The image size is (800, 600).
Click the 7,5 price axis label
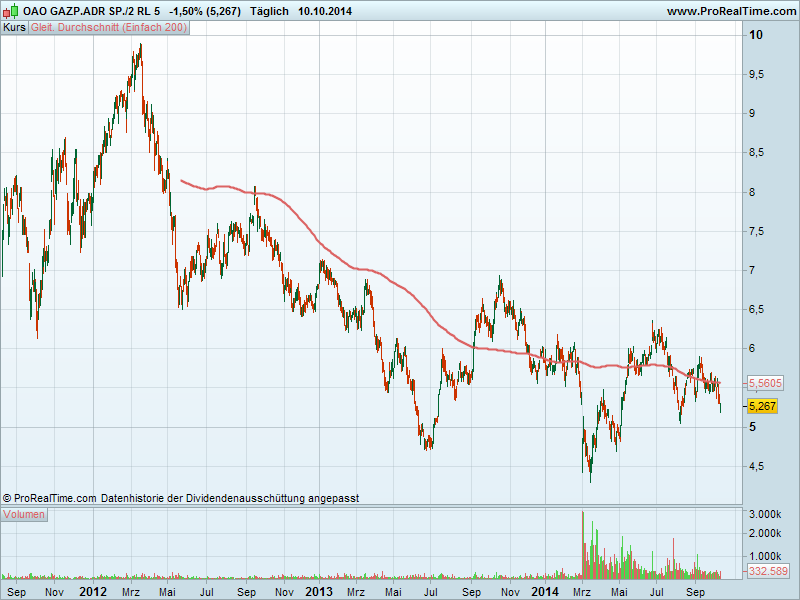pos(756,232)
